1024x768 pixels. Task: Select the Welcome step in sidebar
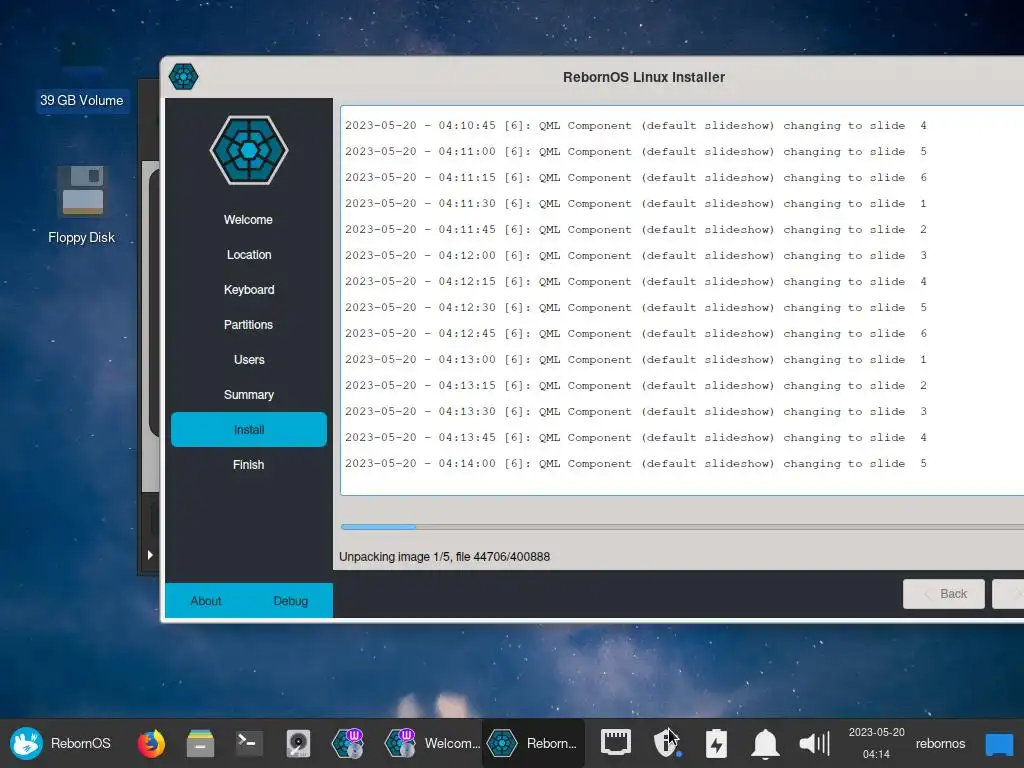coord(248,219)
